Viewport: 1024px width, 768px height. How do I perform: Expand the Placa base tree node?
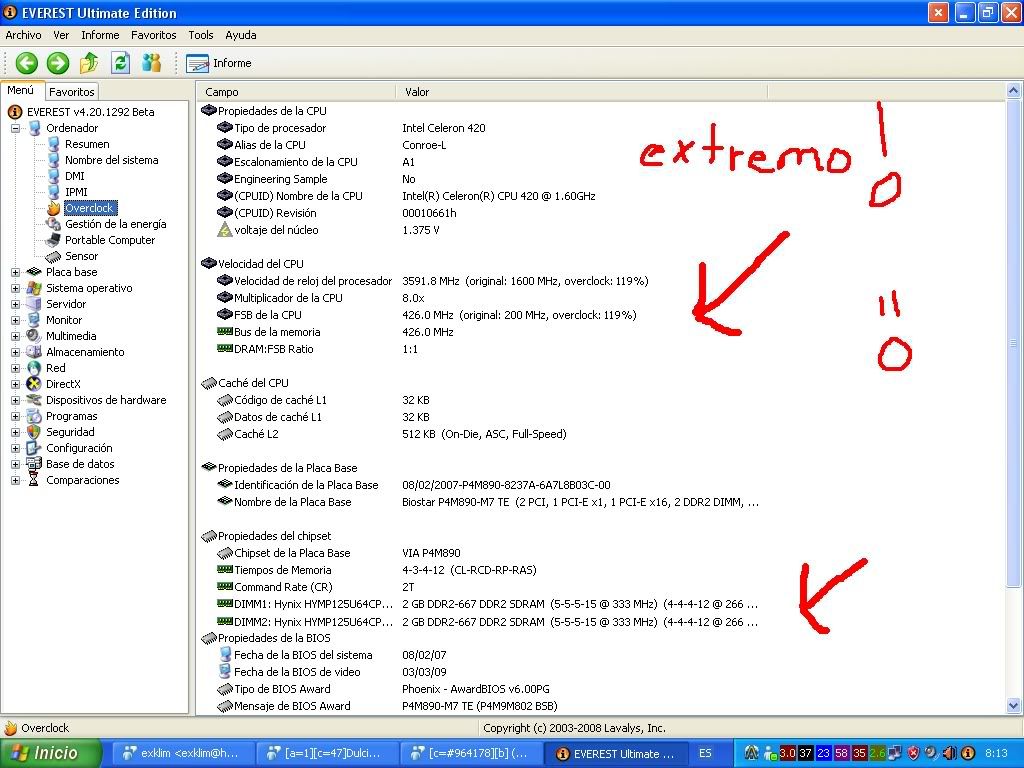coord(16,272)
